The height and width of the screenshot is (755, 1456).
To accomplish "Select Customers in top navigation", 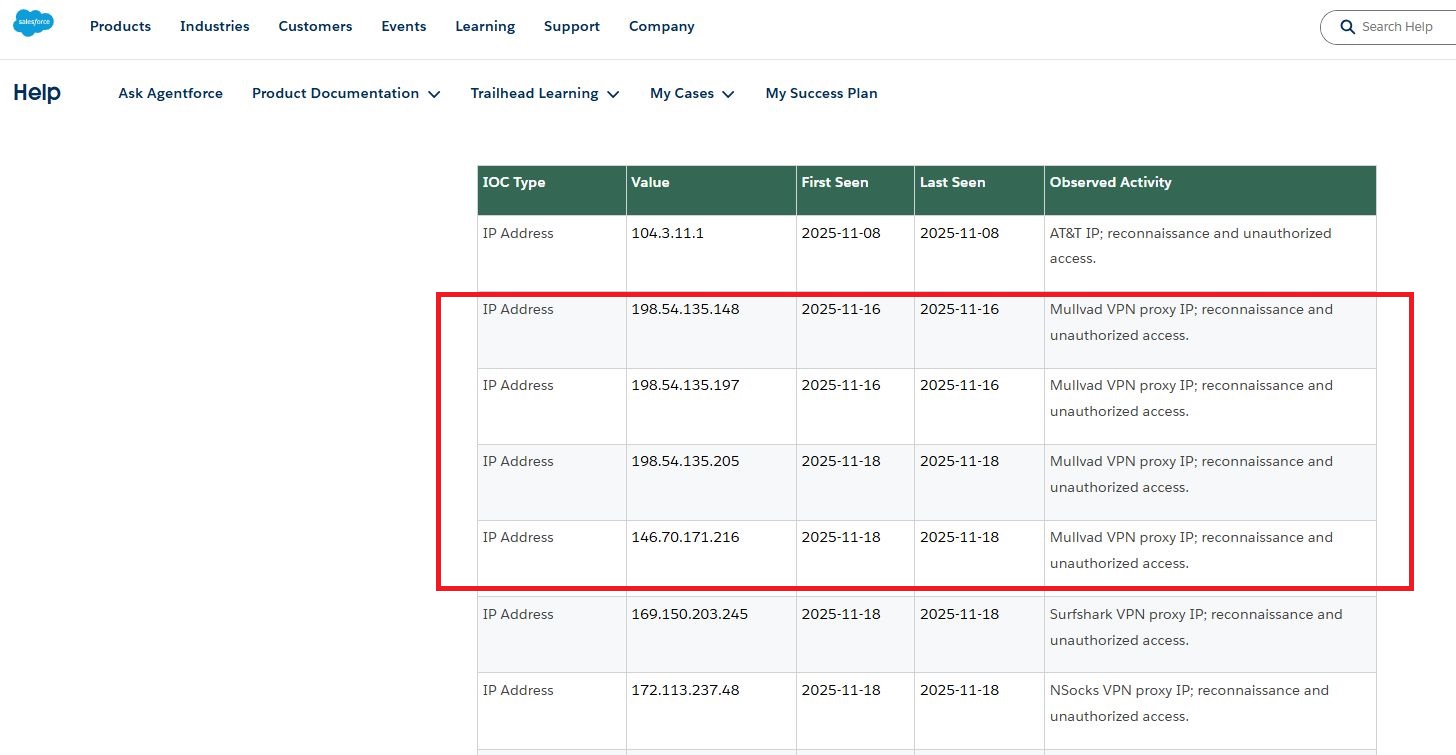I will point(315,27).
